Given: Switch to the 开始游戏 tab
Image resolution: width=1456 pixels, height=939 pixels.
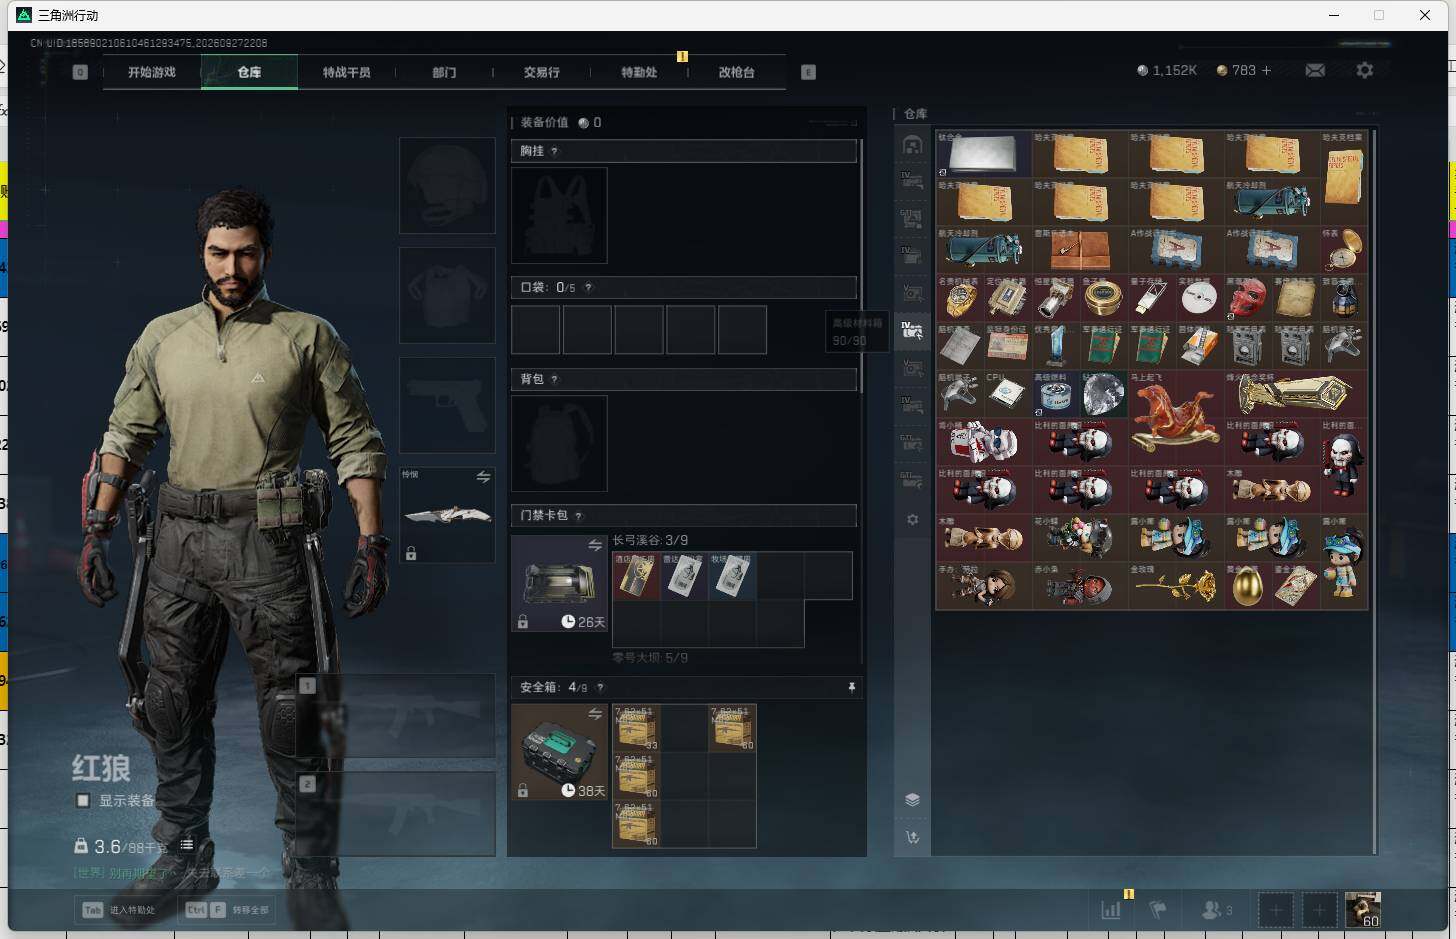Looking at the screenshot, I should tap(152, 72).
